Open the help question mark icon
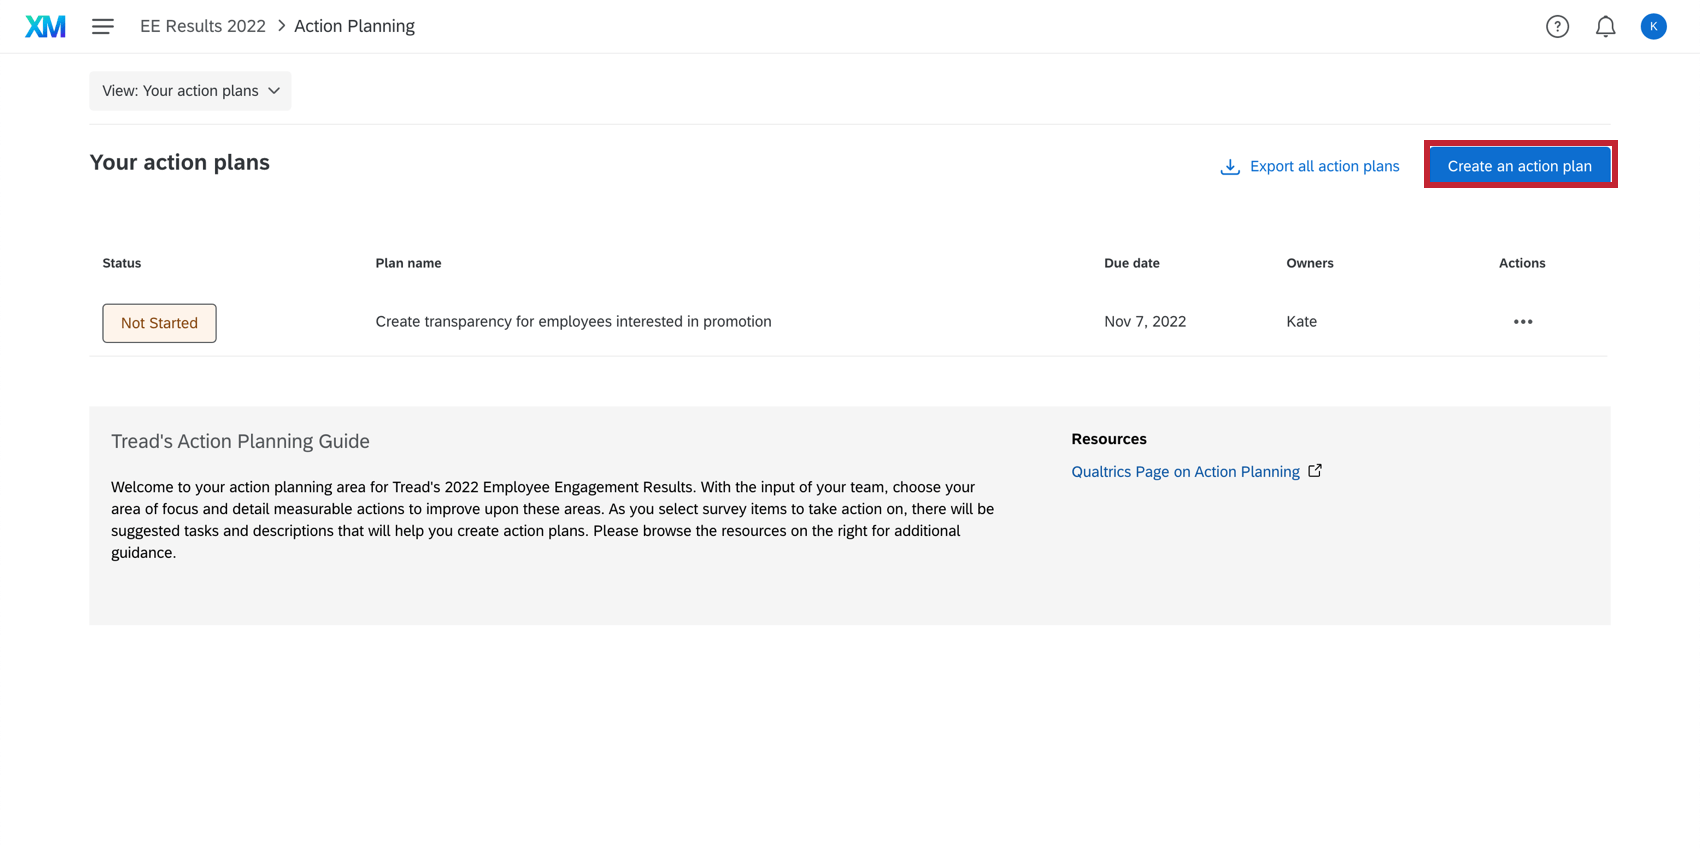This screenshot has width=1700, height=850. point(1557,27)
